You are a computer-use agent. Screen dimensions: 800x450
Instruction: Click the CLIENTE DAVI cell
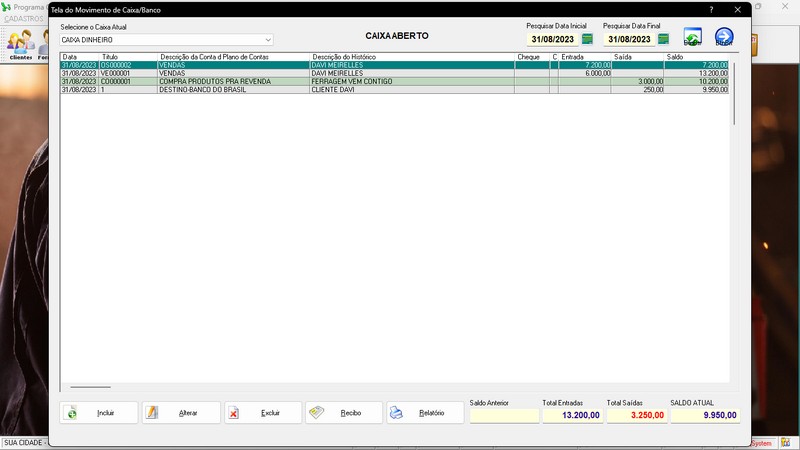(x=412, y=90)
